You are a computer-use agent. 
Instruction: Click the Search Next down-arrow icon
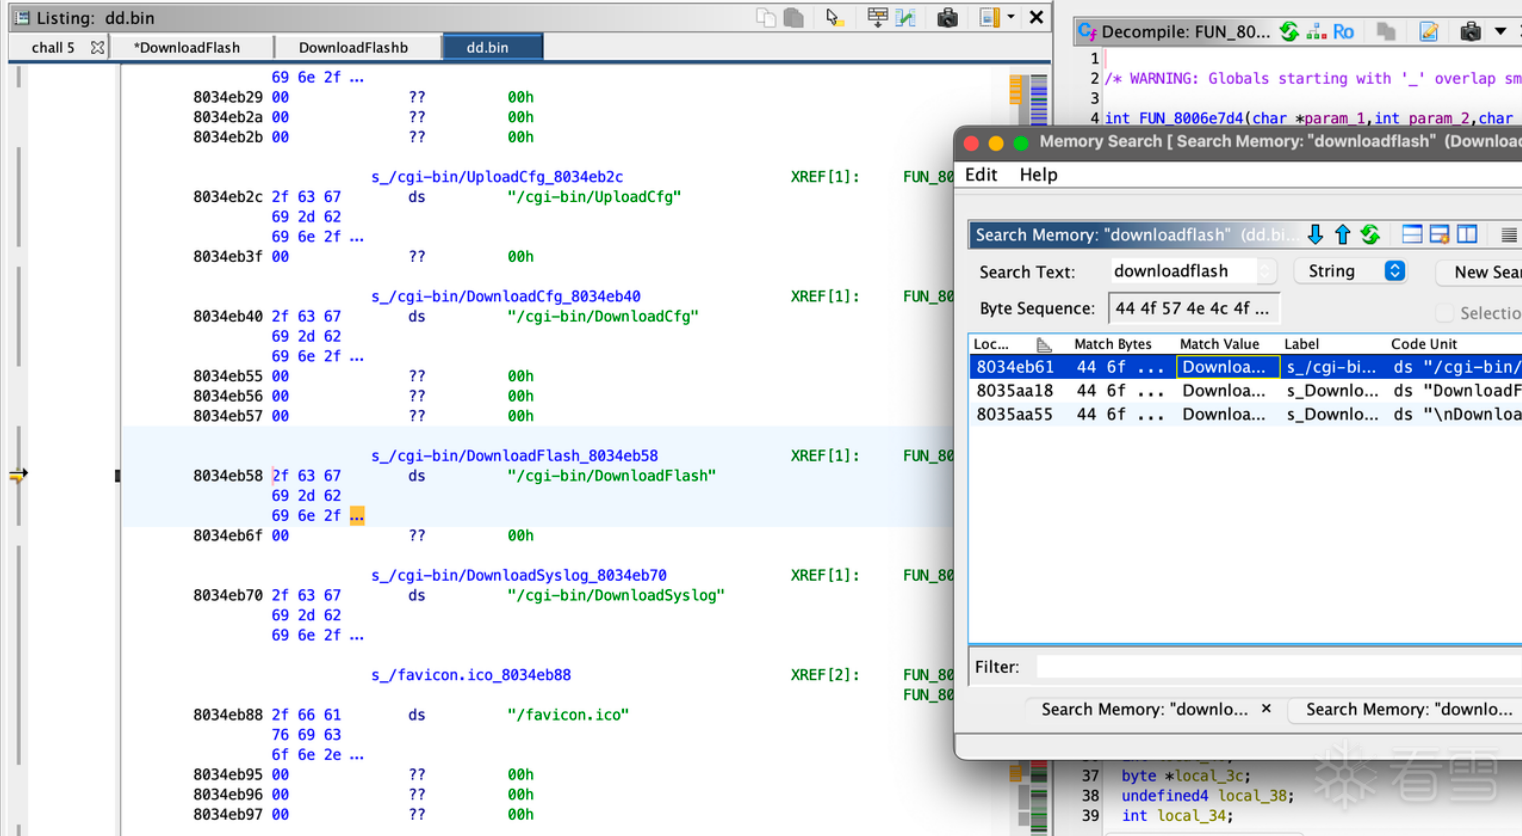(1315, 235)
